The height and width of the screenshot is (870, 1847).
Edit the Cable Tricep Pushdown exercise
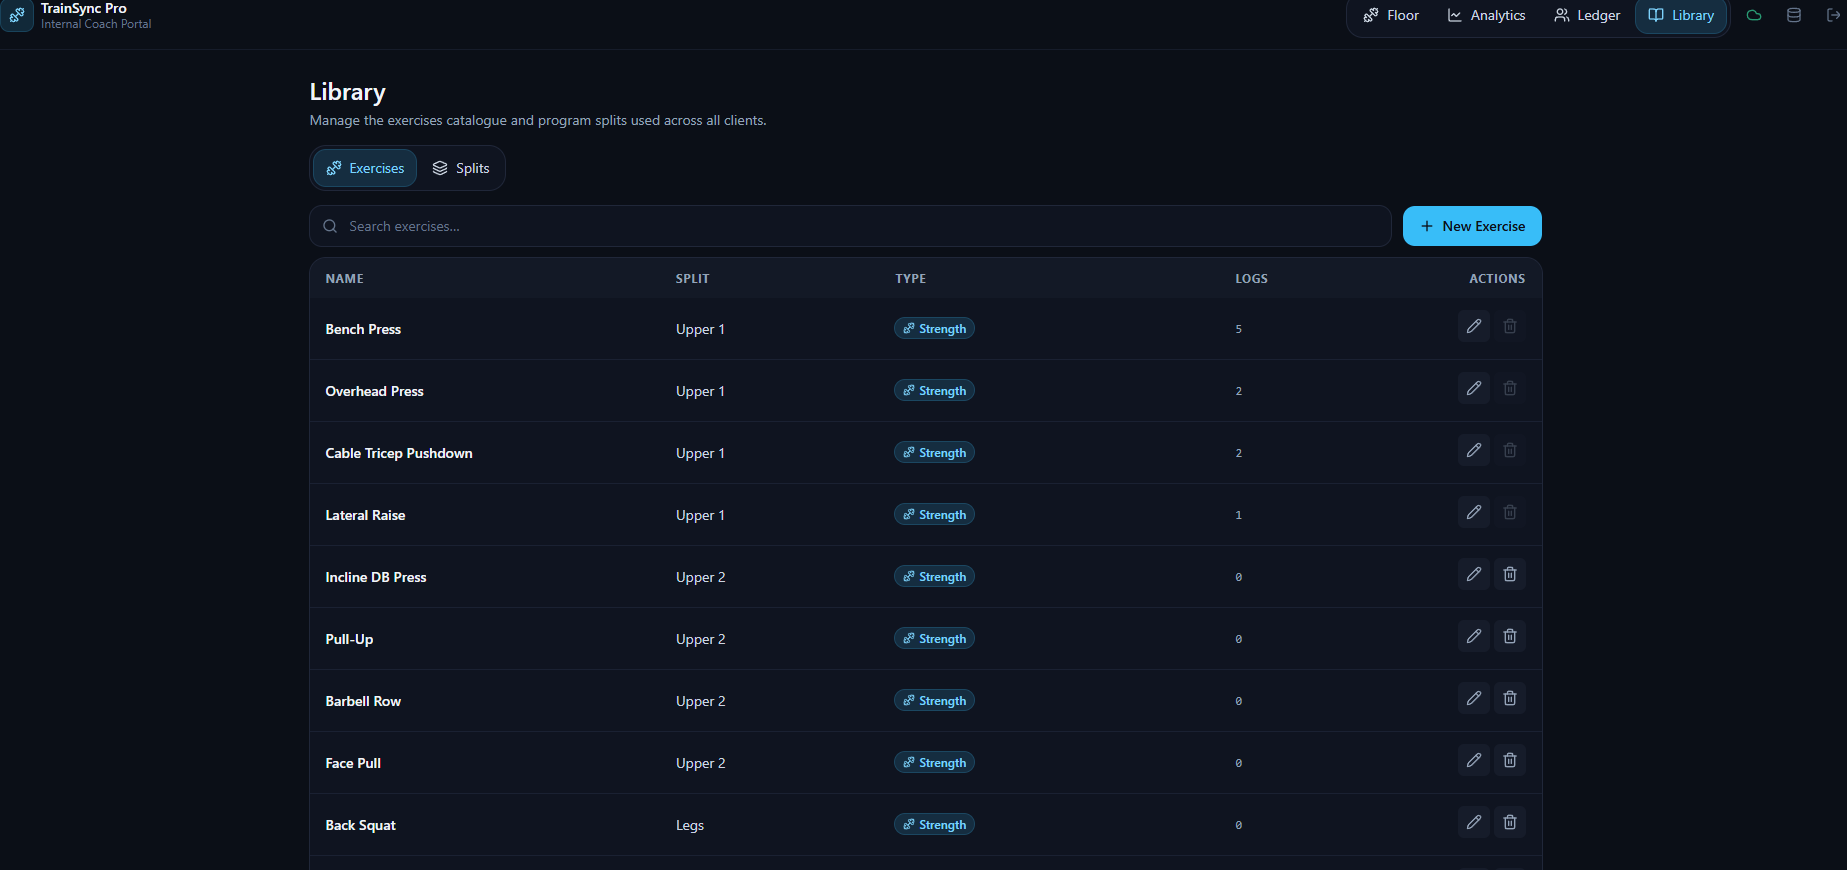[x=1473, y=450]
